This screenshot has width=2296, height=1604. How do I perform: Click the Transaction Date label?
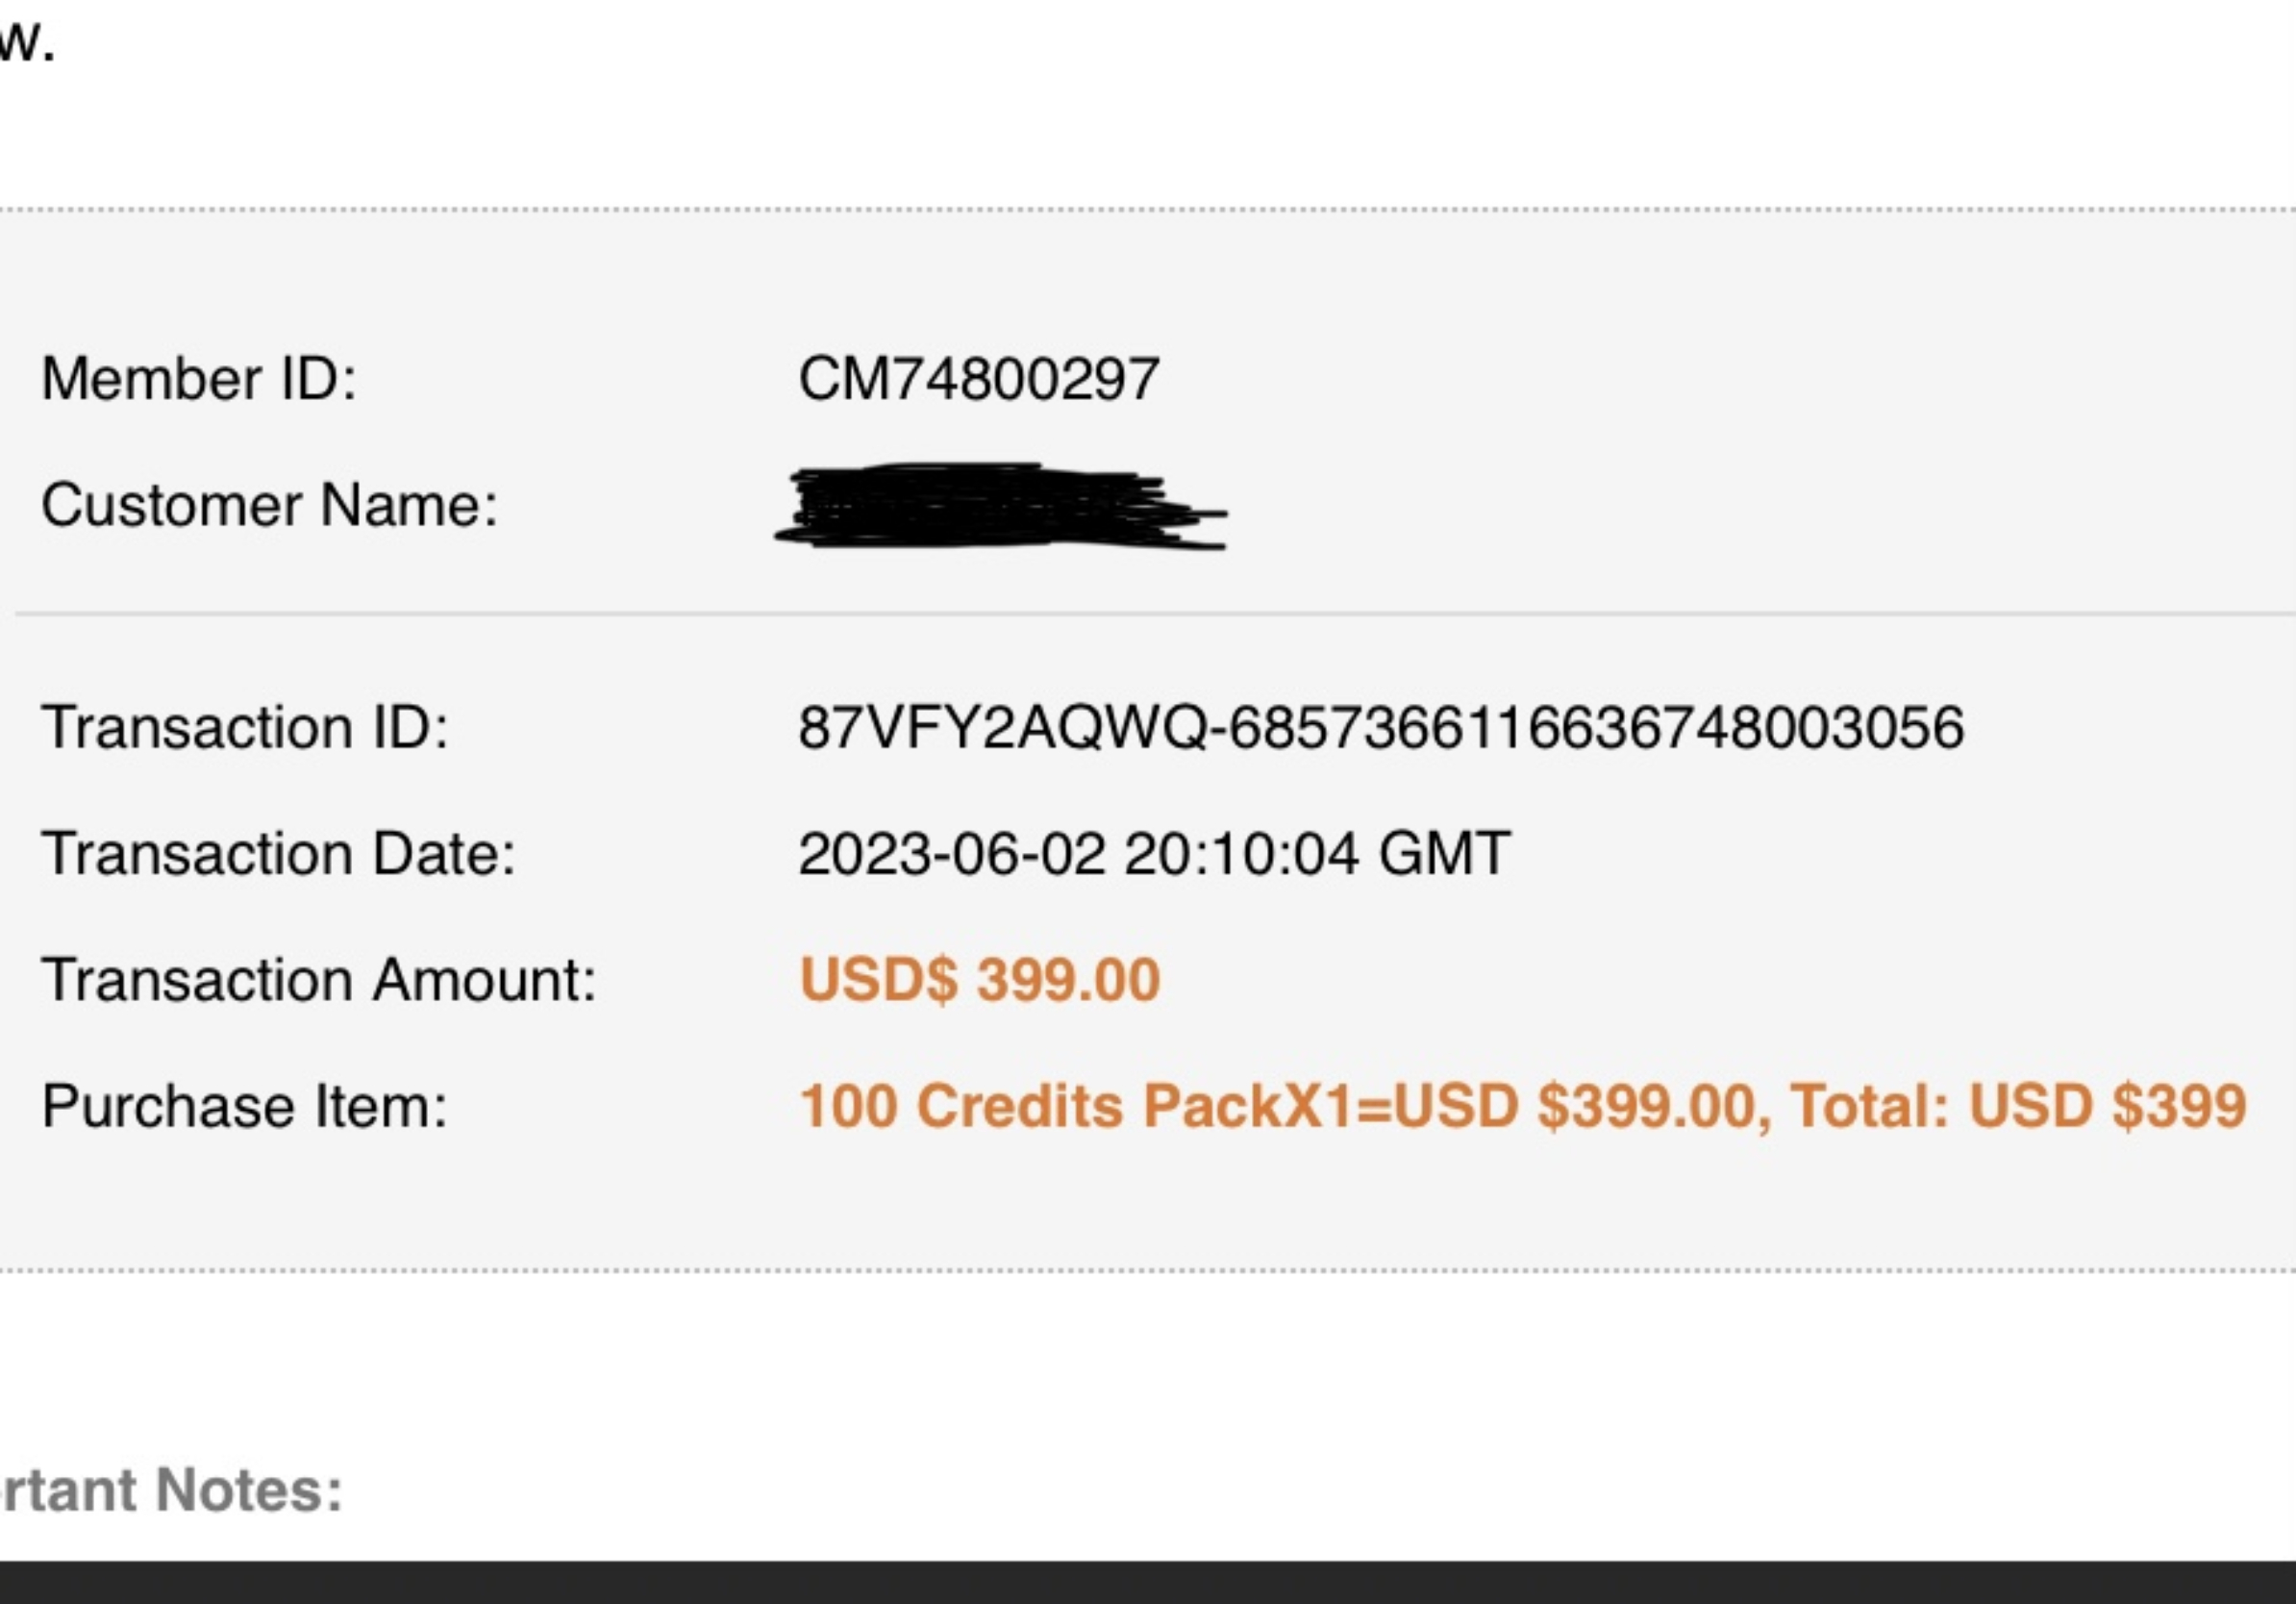[x=278, y=854]
